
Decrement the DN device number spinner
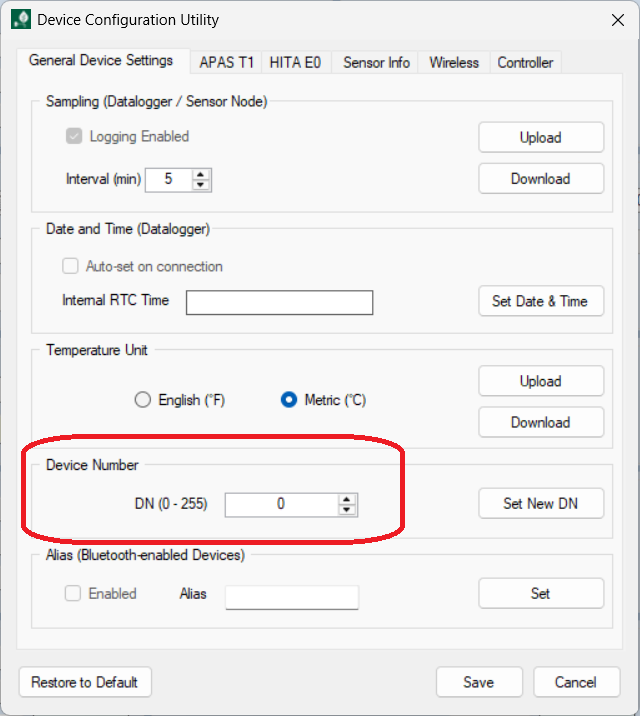pos(346,510)
